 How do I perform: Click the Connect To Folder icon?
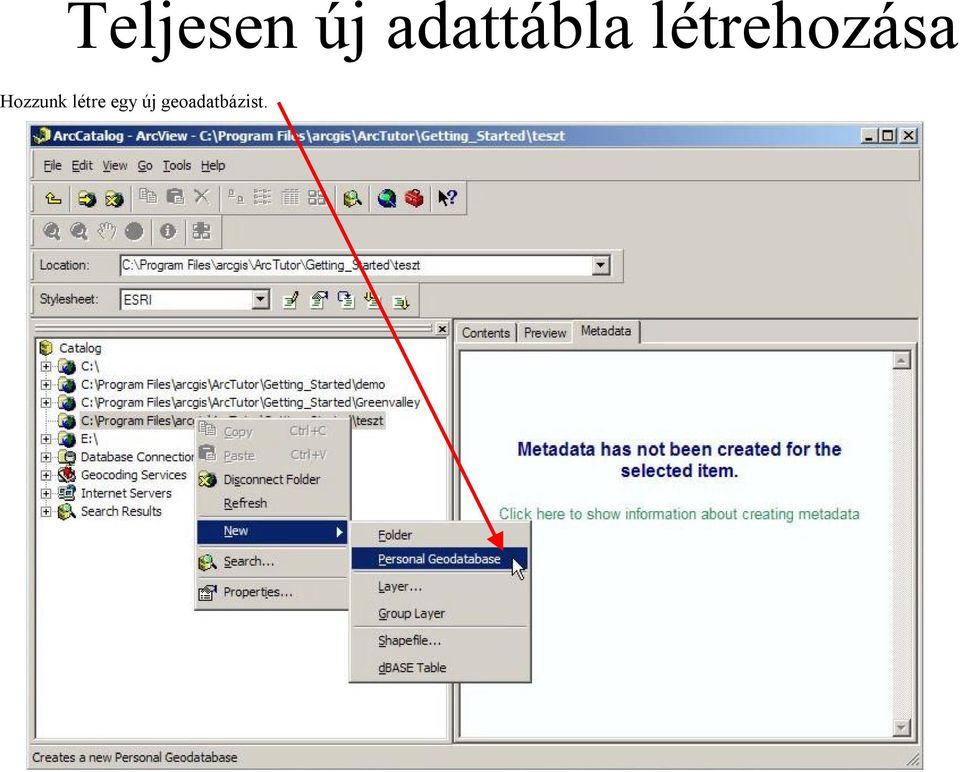pyautogui.click(x=86, y=198)
